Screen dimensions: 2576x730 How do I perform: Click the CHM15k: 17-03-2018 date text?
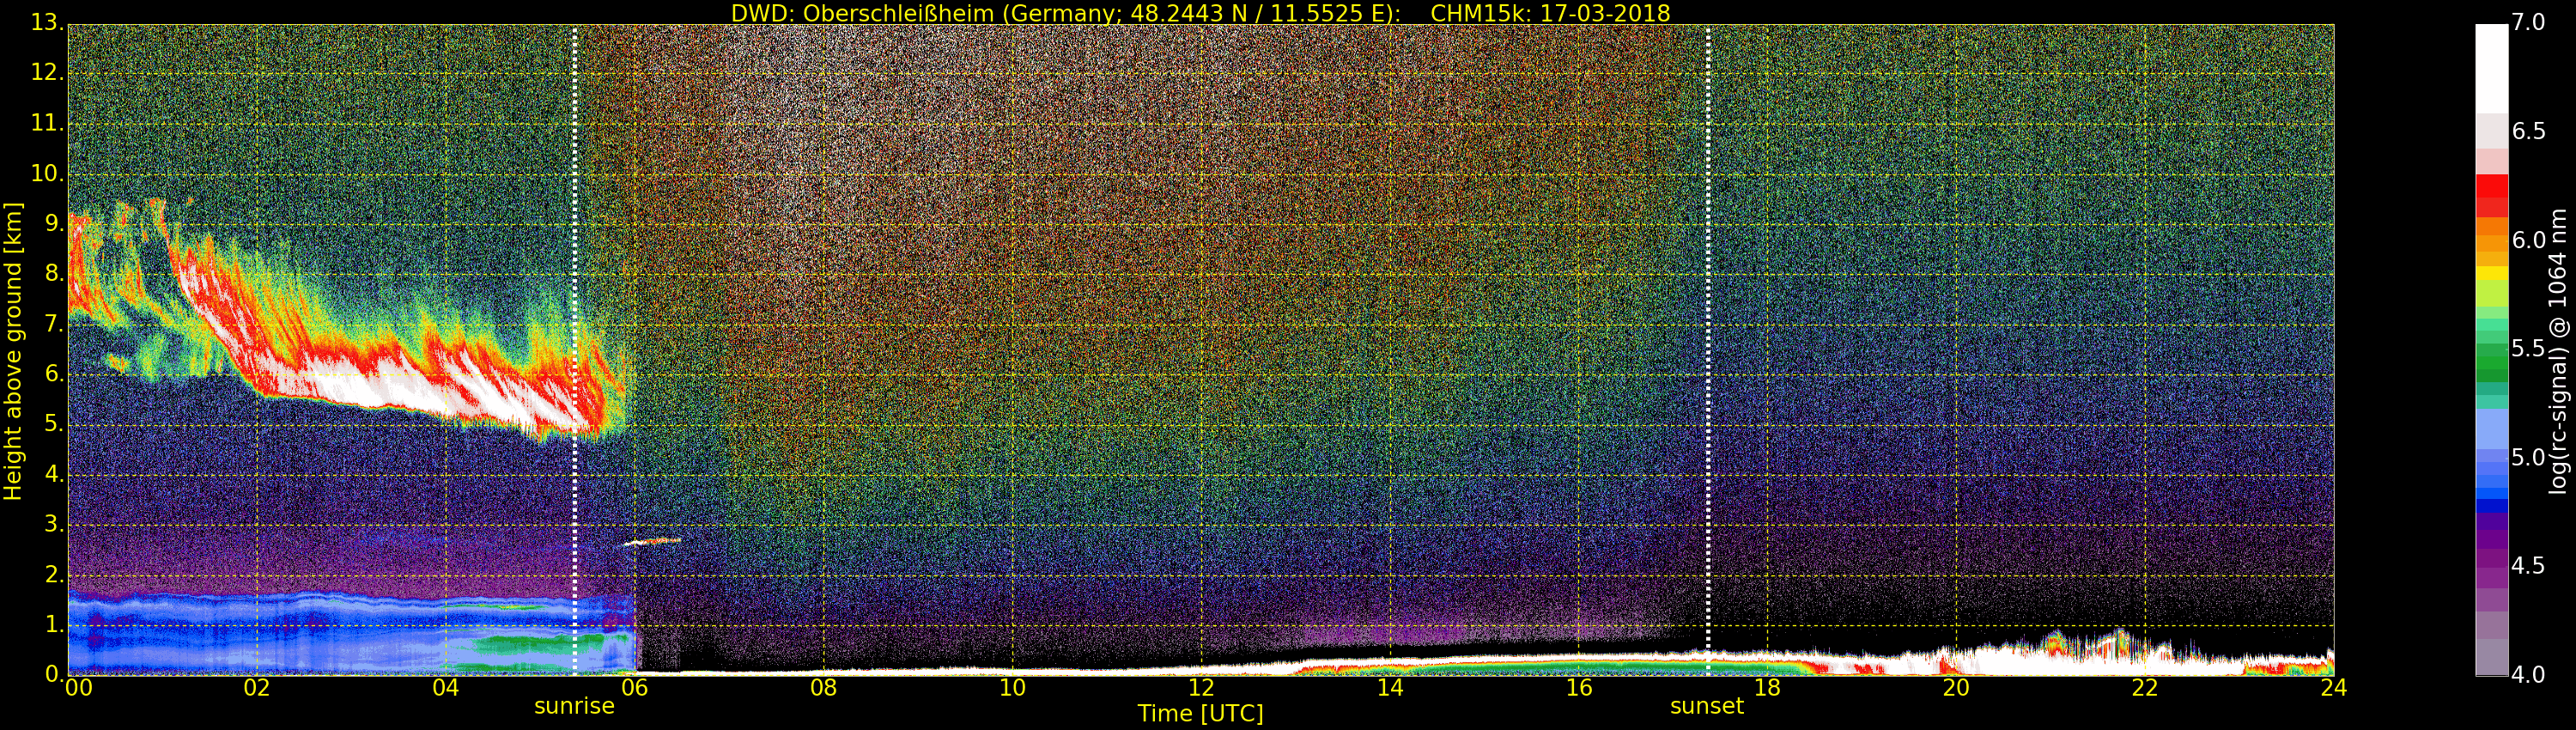click(1550, 13)
